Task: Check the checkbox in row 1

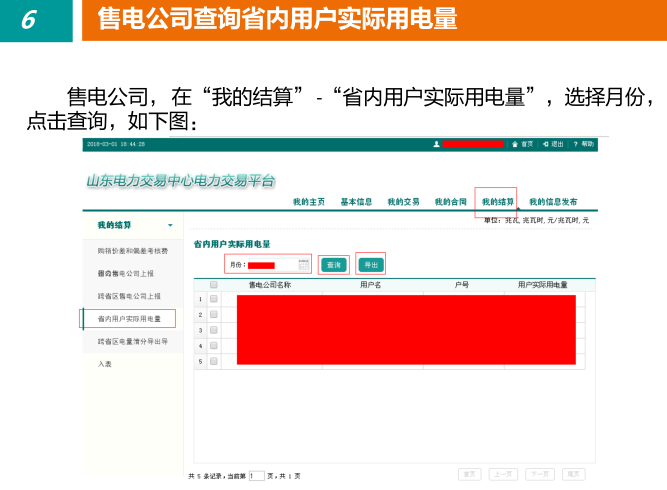Action: [x=213, y=298]
